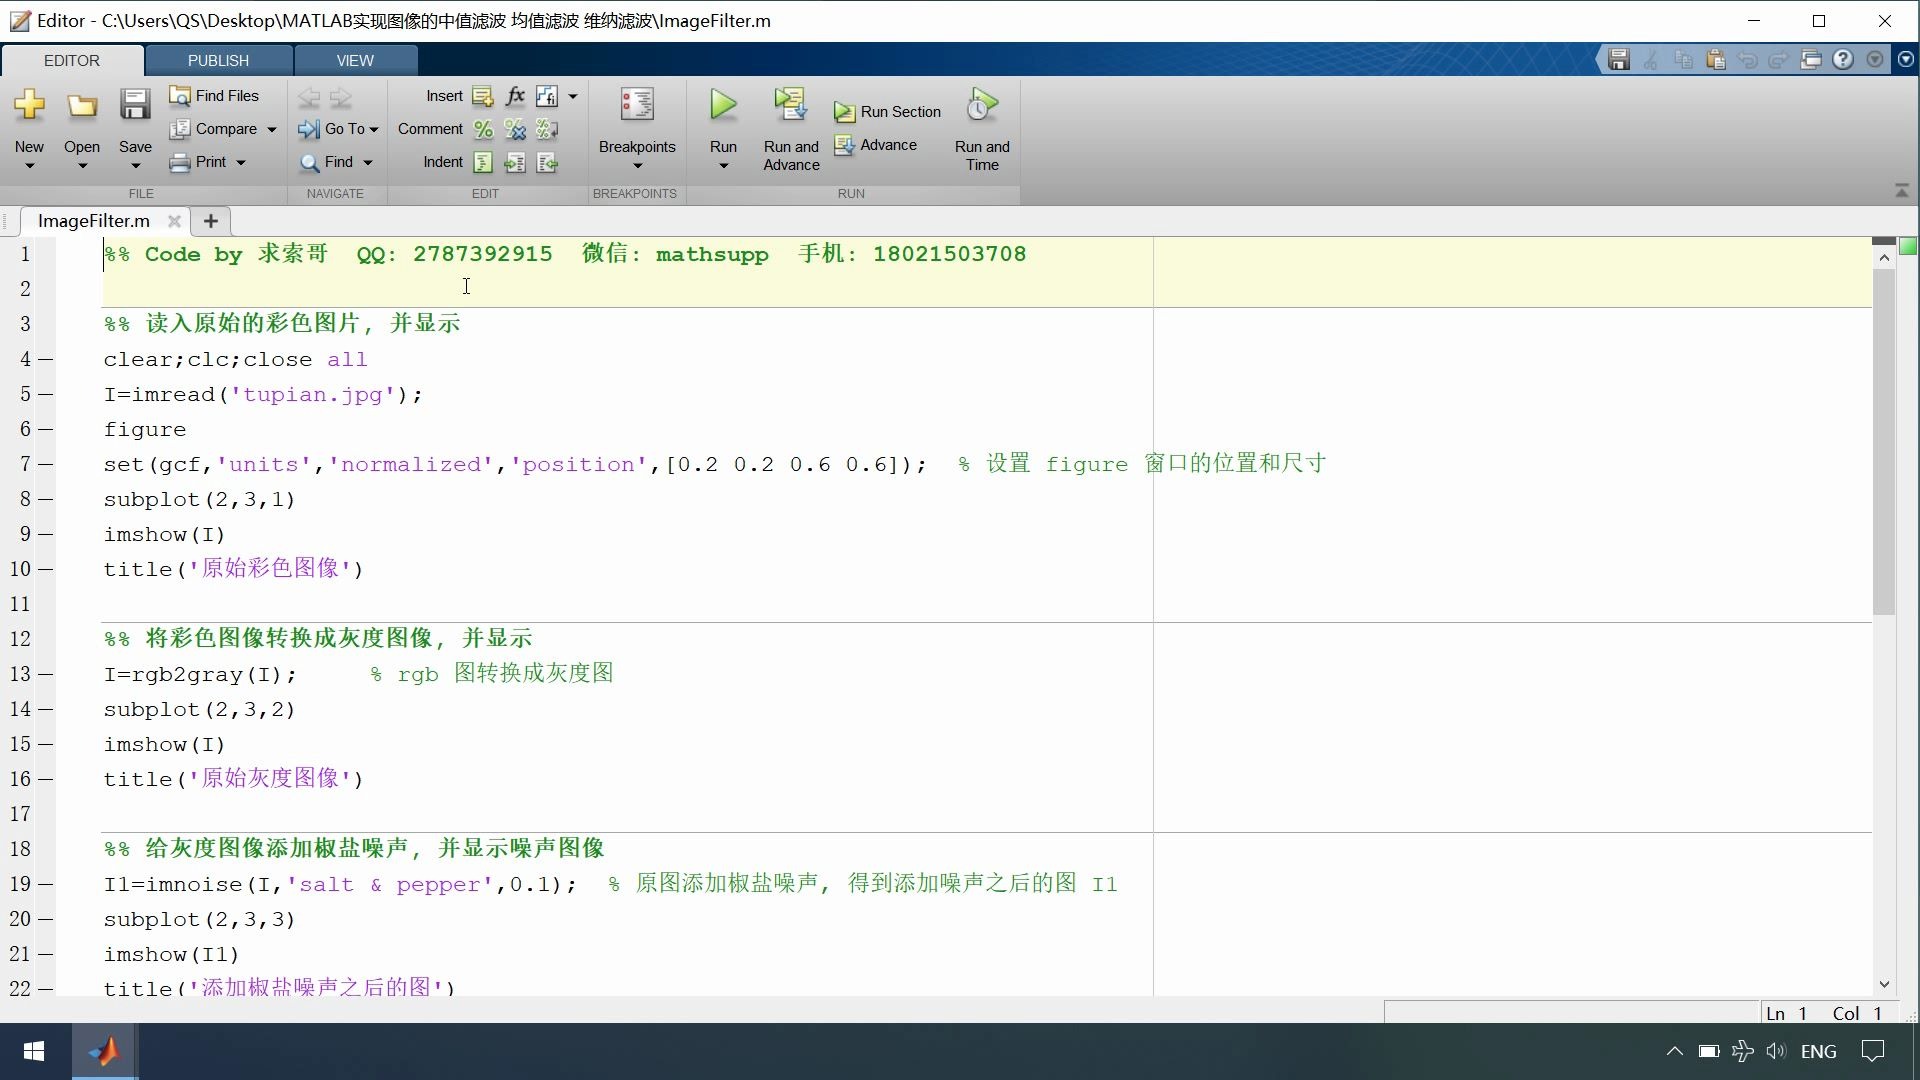Image resolution: width=1920 pixels, height=1080 pixels.
Task: Click the Run Section button
Action: pos(888,112)
